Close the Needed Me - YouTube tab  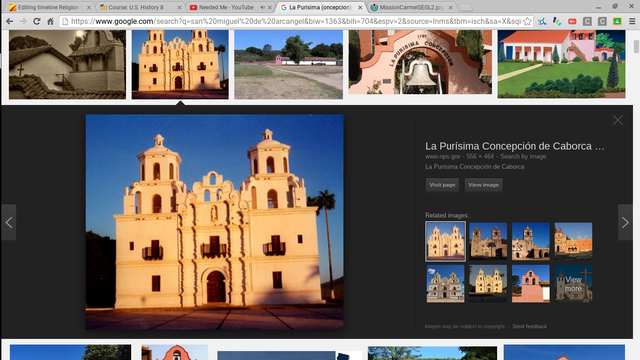(270, 7)
